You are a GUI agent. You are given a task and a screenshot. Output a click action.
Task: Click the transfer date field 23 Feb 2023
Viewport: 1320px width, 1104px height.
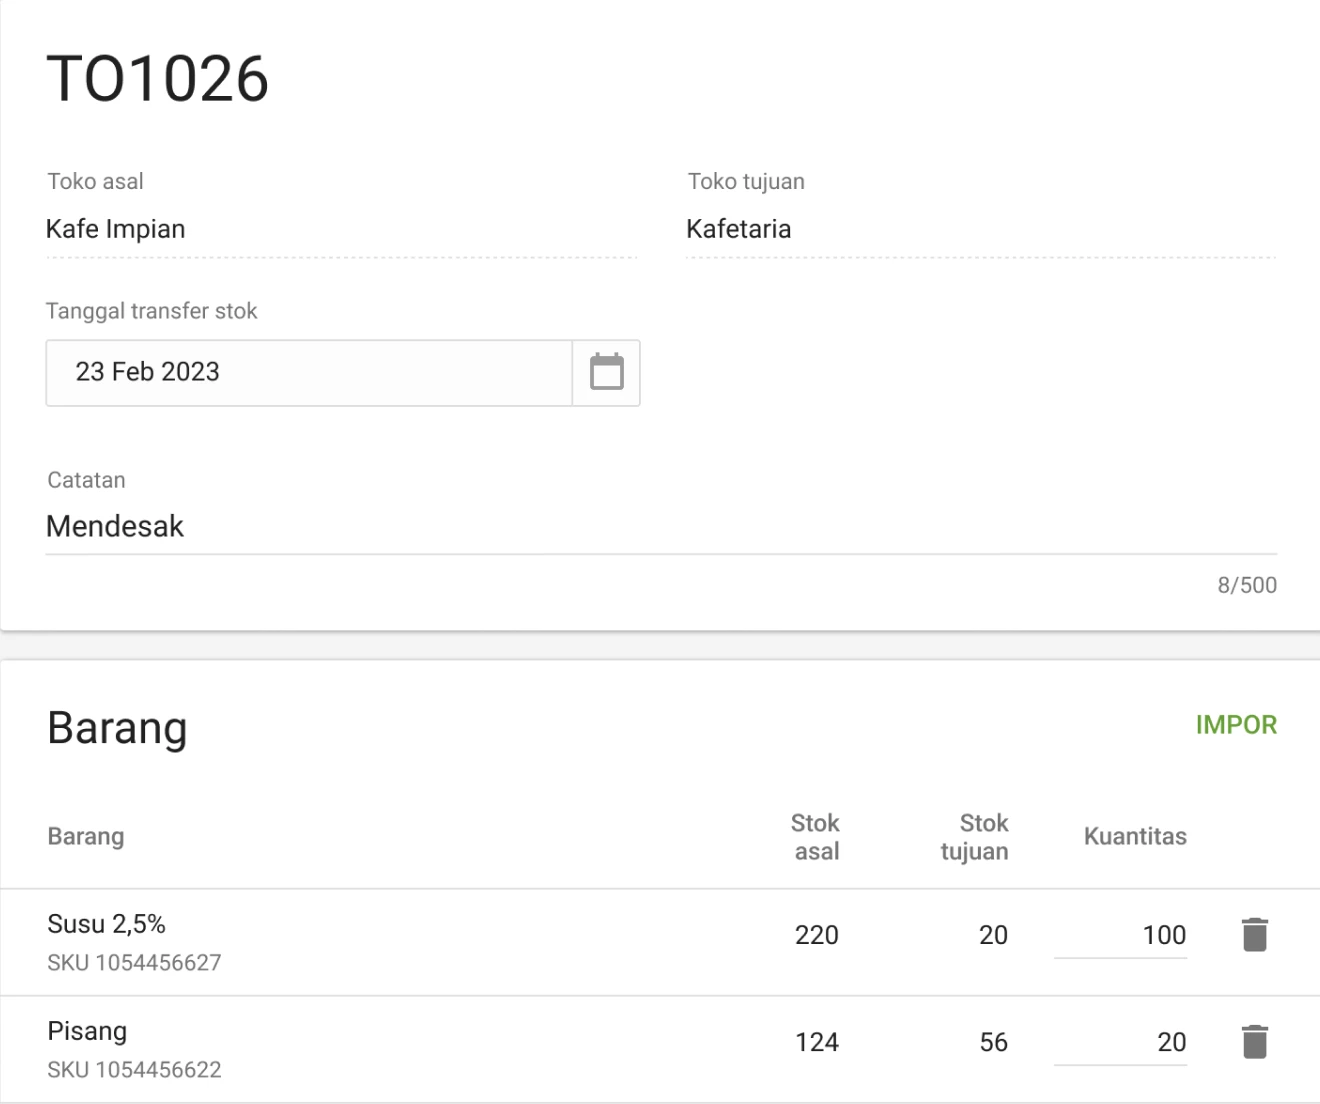(300, 372)
